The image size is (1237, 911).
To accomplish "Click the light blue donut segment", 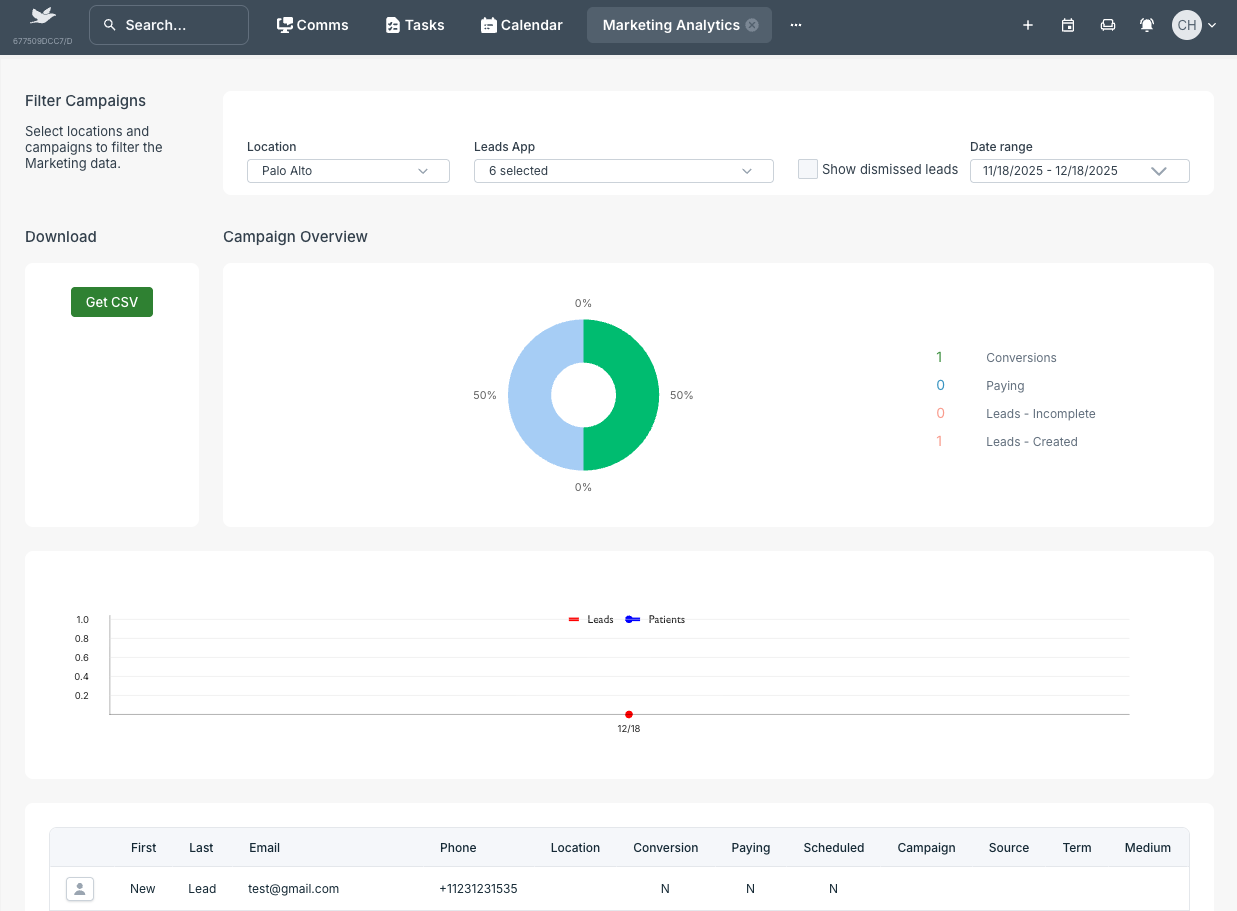I will click(x=530, y=395).
